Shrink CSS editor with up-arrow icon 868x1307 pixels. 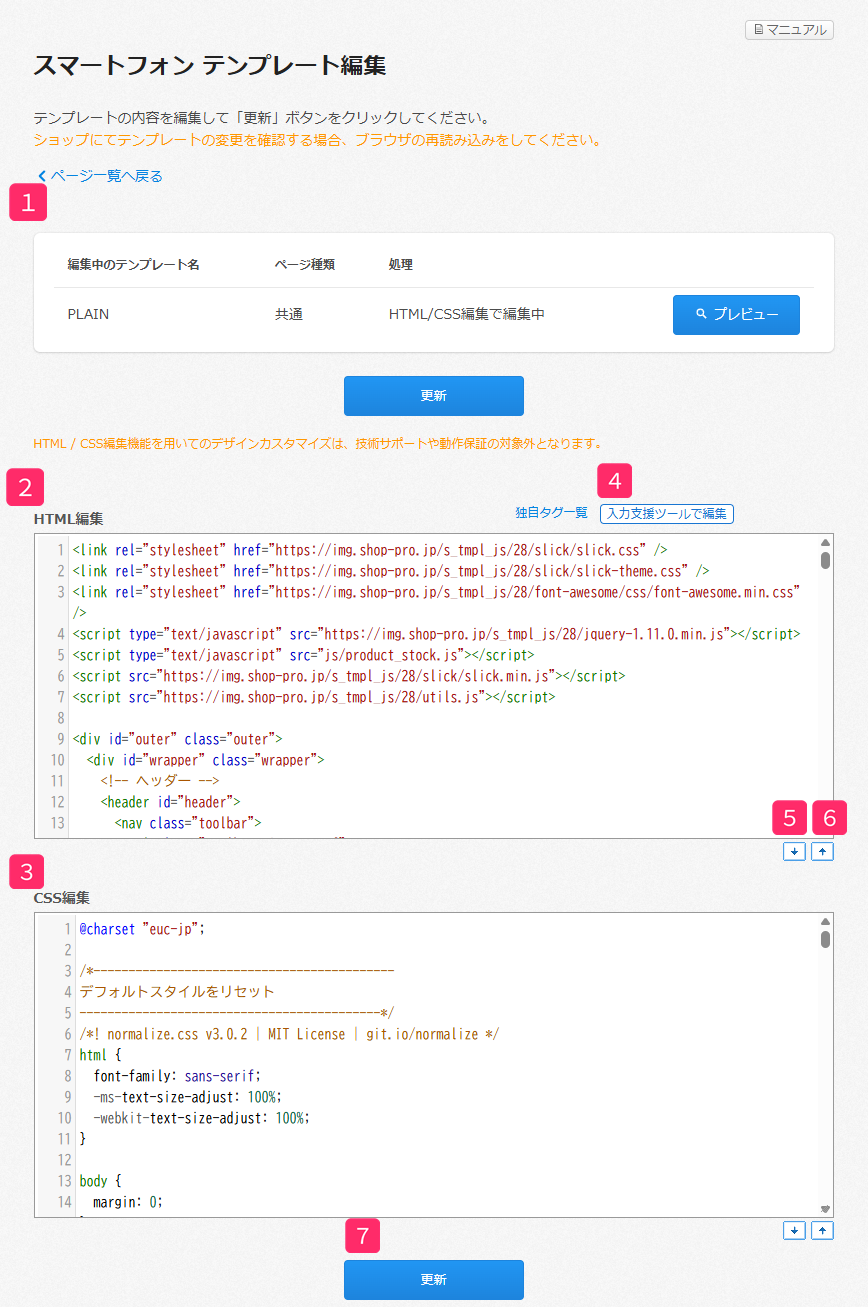click(x=822, y=1230)
